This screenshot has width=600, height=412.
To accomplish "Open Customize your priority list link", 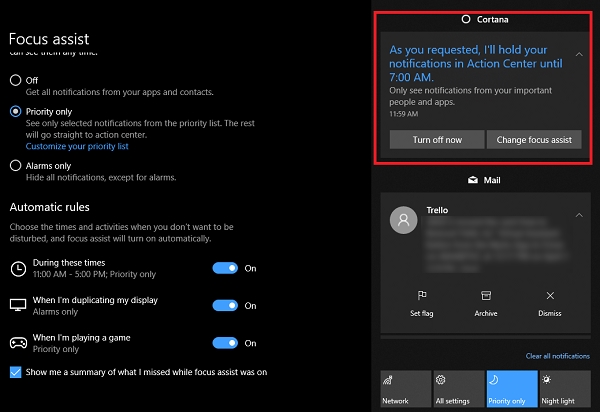I will (x=77, y=146).
